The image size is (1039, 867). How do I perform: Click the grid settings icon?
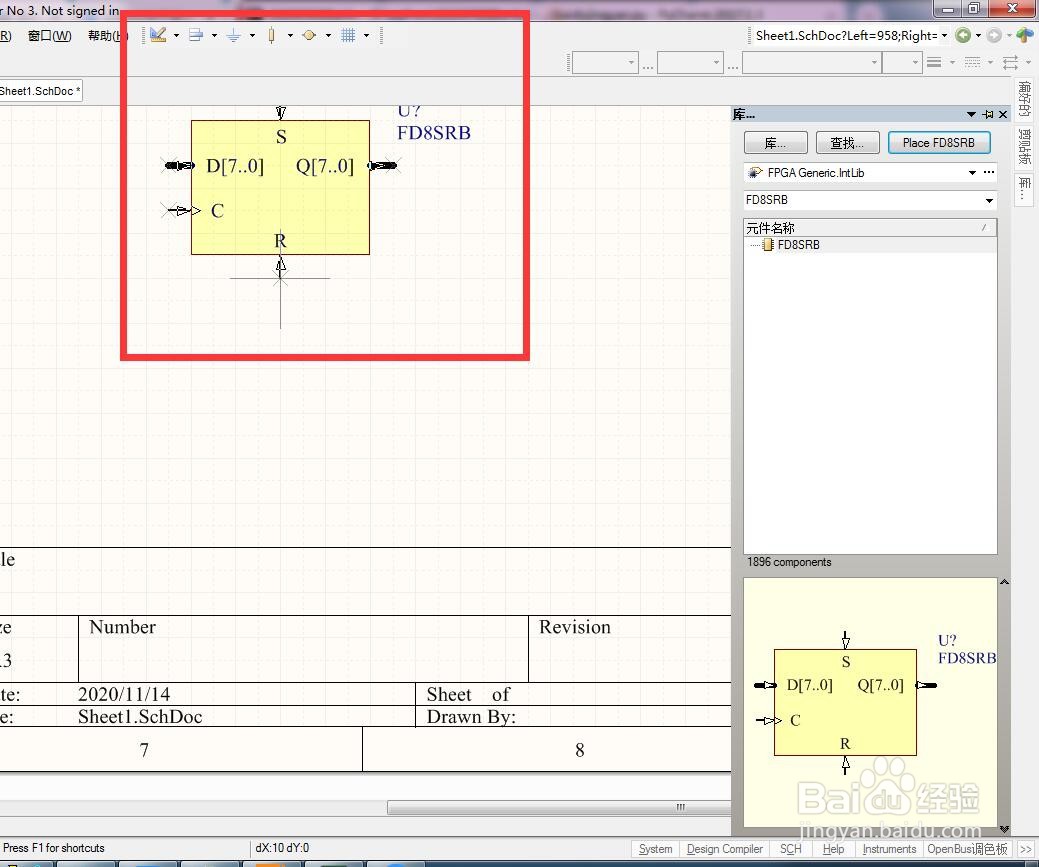click(x=349, y=35)
